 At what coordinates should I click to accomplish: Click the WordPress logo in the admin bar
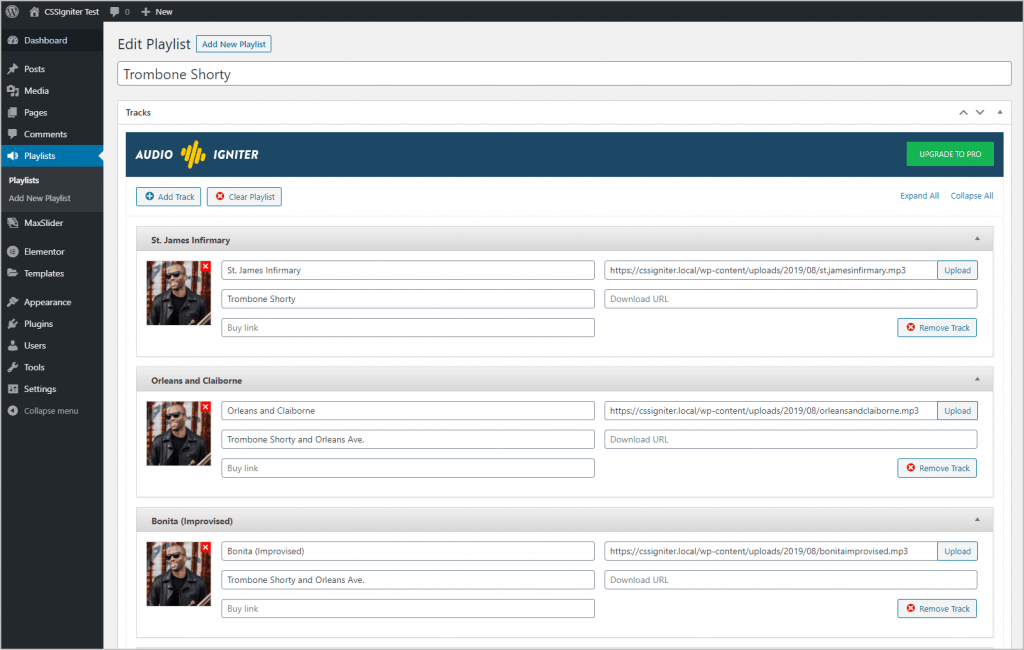(x=10, y=11)
